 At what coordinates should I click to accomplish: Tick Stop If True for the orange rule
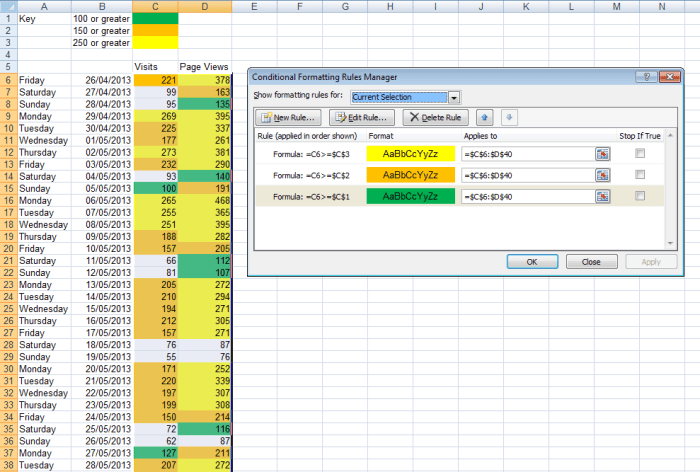pos(640,175)
